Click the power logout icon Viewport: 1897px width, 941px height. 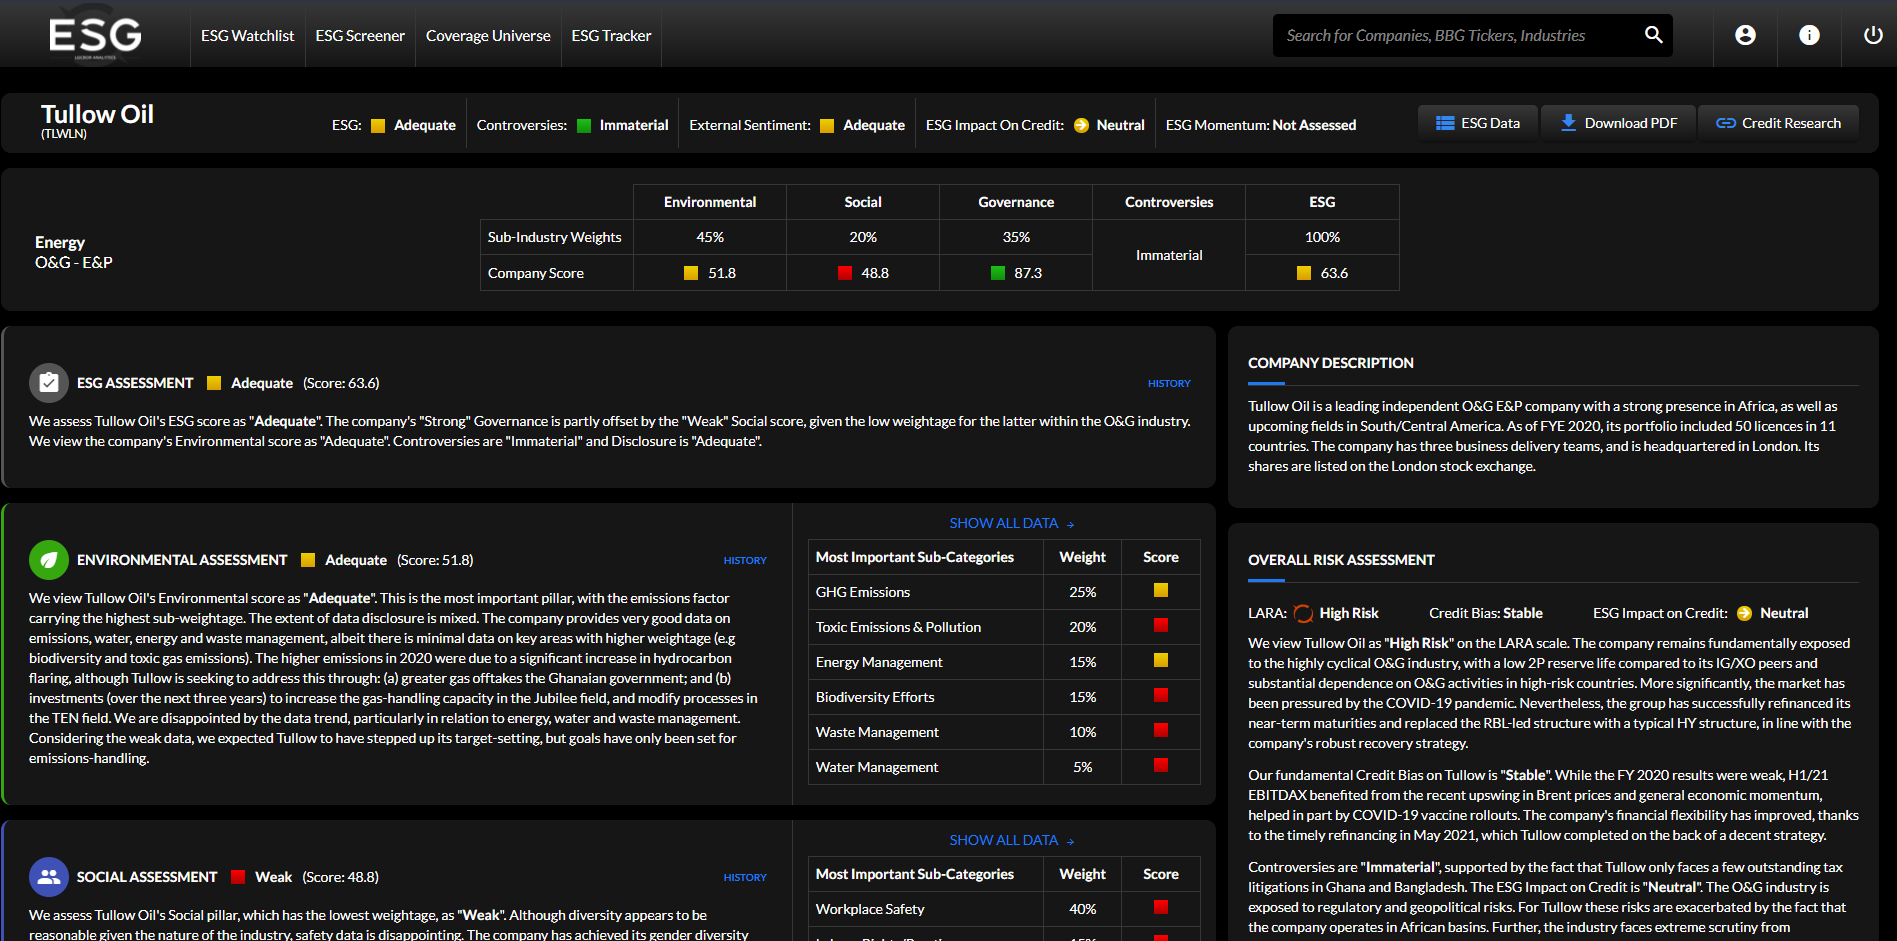point(1871,34)
